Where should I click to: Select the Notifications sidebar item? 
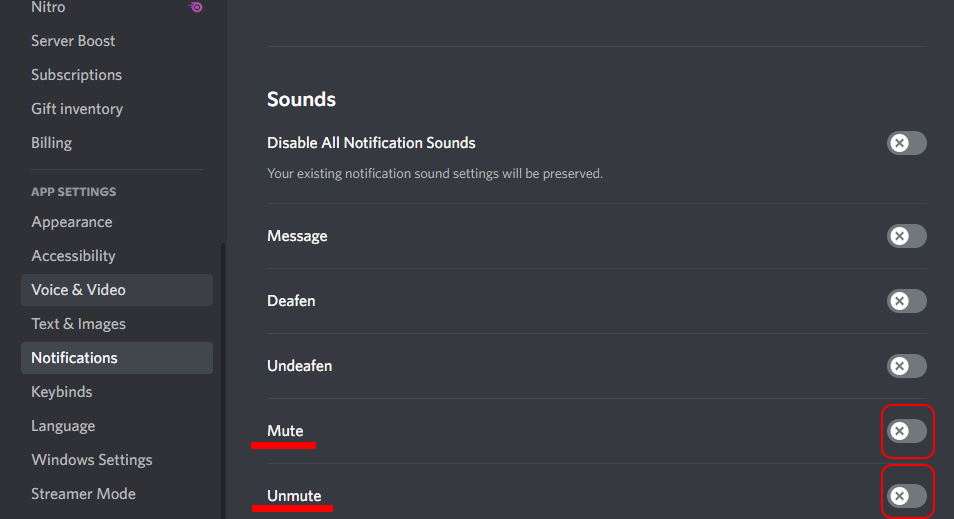tap(74, 358)
